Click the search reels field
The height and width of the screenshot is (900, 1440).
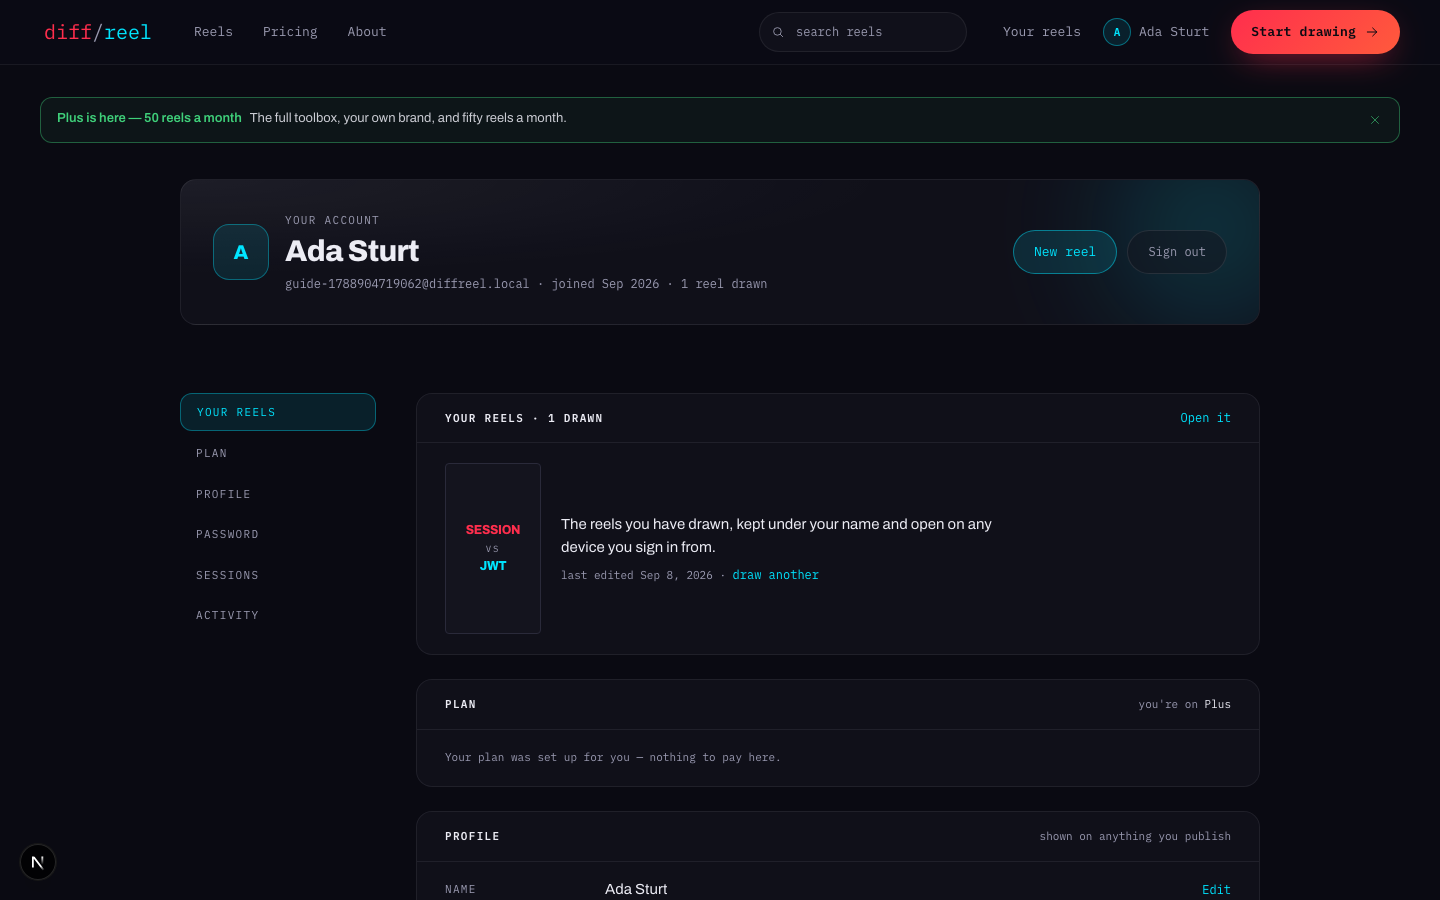coord(863,32)
